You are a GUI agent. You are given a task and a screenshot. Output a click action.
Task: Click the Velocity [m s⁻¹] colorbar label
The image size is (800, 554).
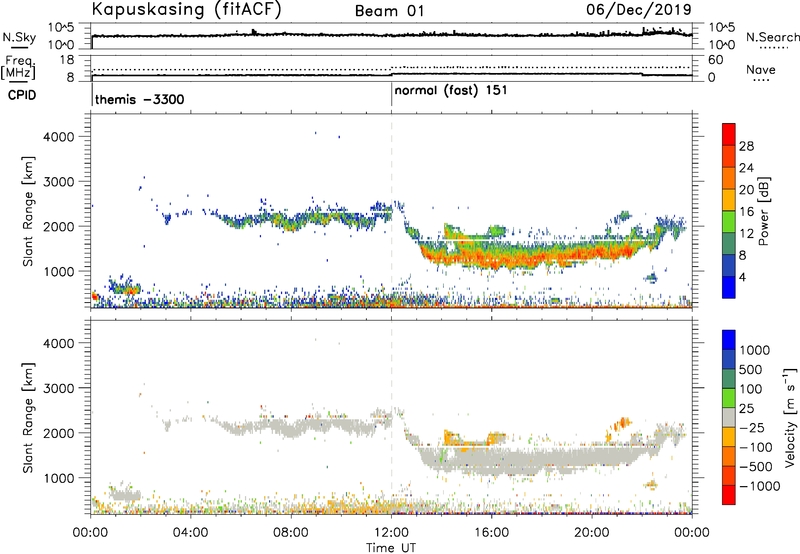(x=790, y=417)
